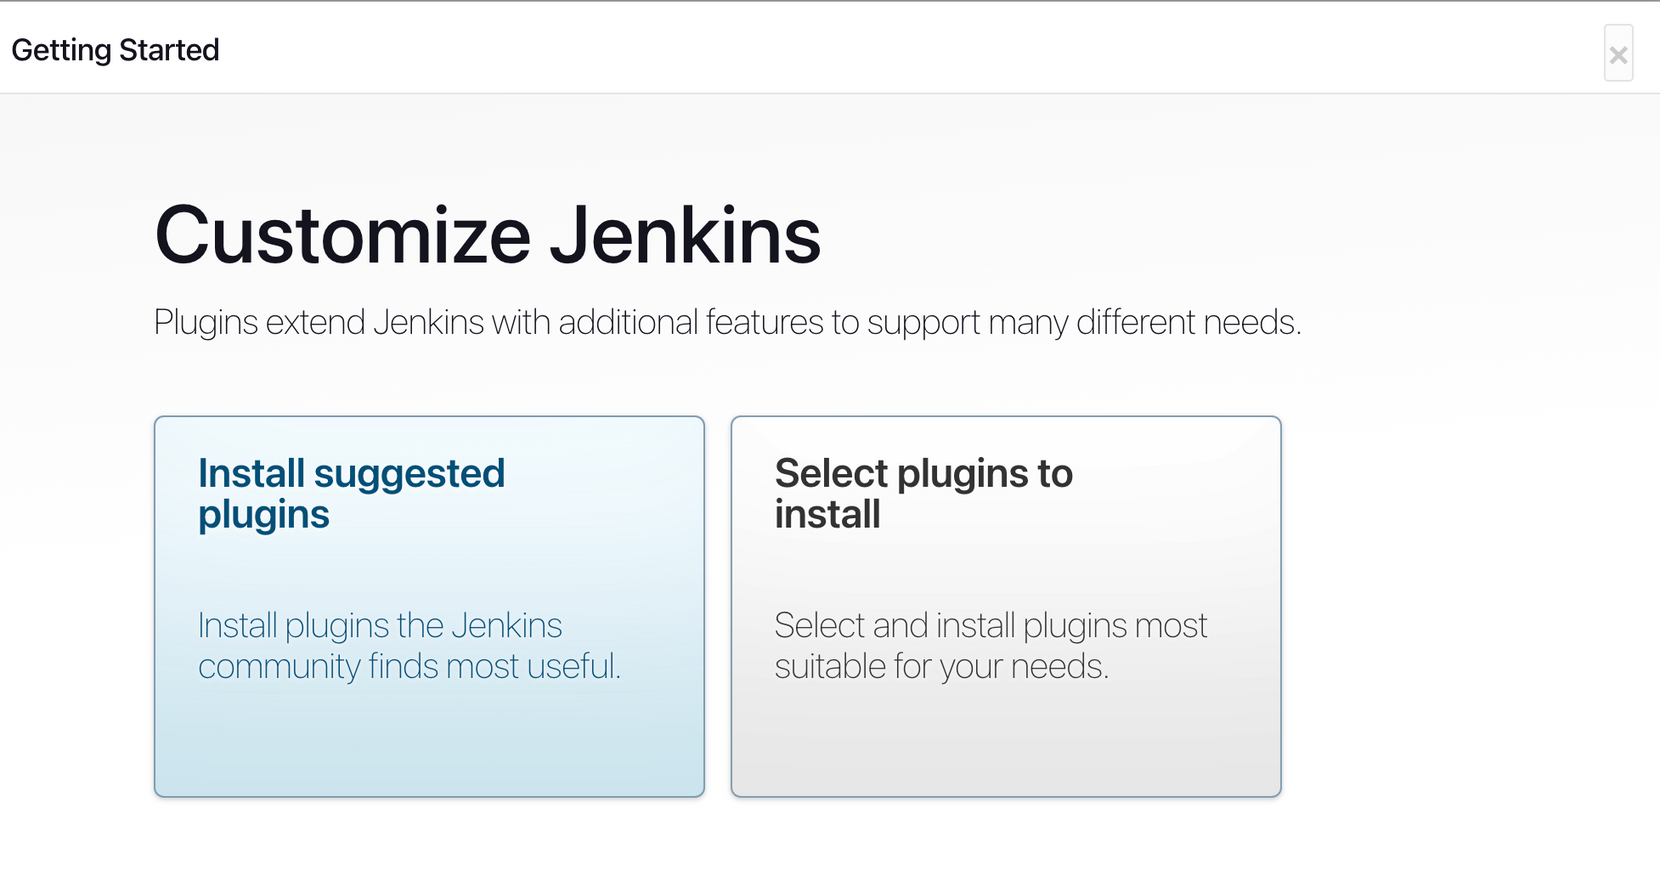The height and width of the screenshot is (870, 1660).
Task: Close the Getting Started dialog
Action: [x=1618, y=54]
